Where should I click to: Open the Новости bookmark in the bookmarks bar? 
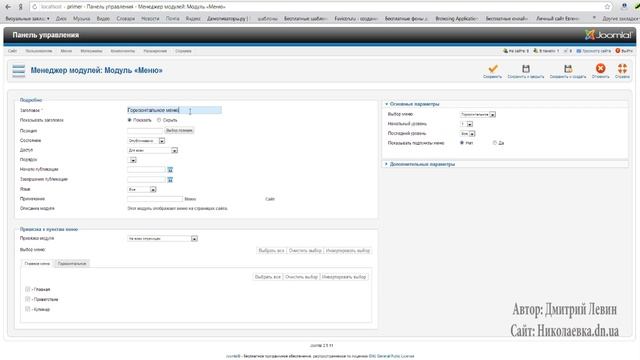pyautogui.click(x=150, y=18)
